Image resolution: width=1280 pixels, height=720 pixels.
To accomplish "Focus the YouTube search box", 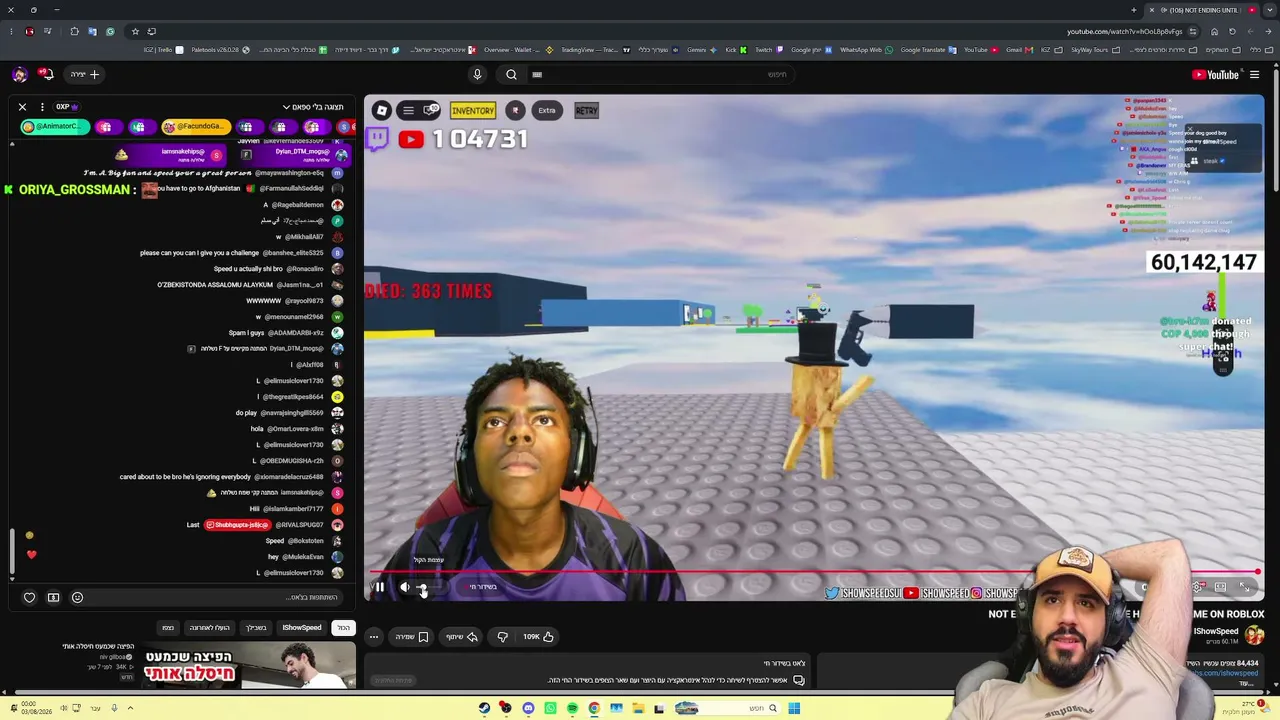I will (660, 74).
